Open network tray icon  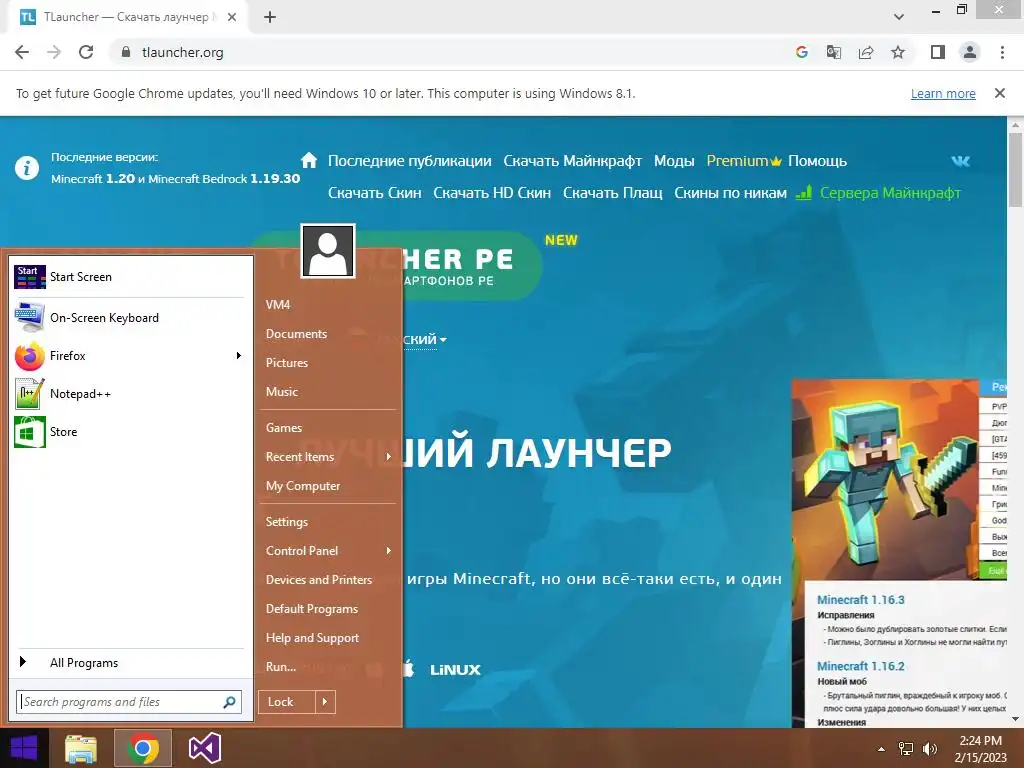tap(906, 749)
